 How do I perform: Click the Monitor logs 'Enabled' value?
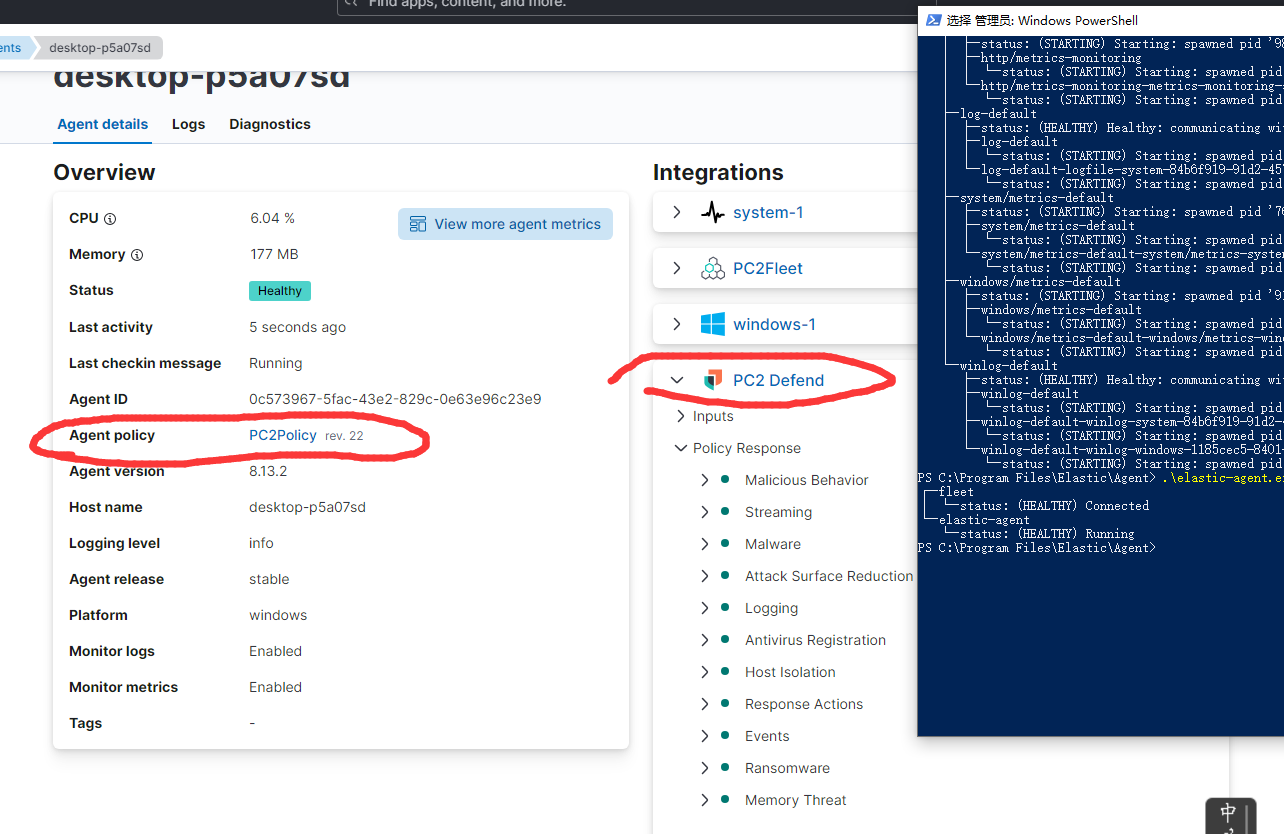tap(276, 651)
